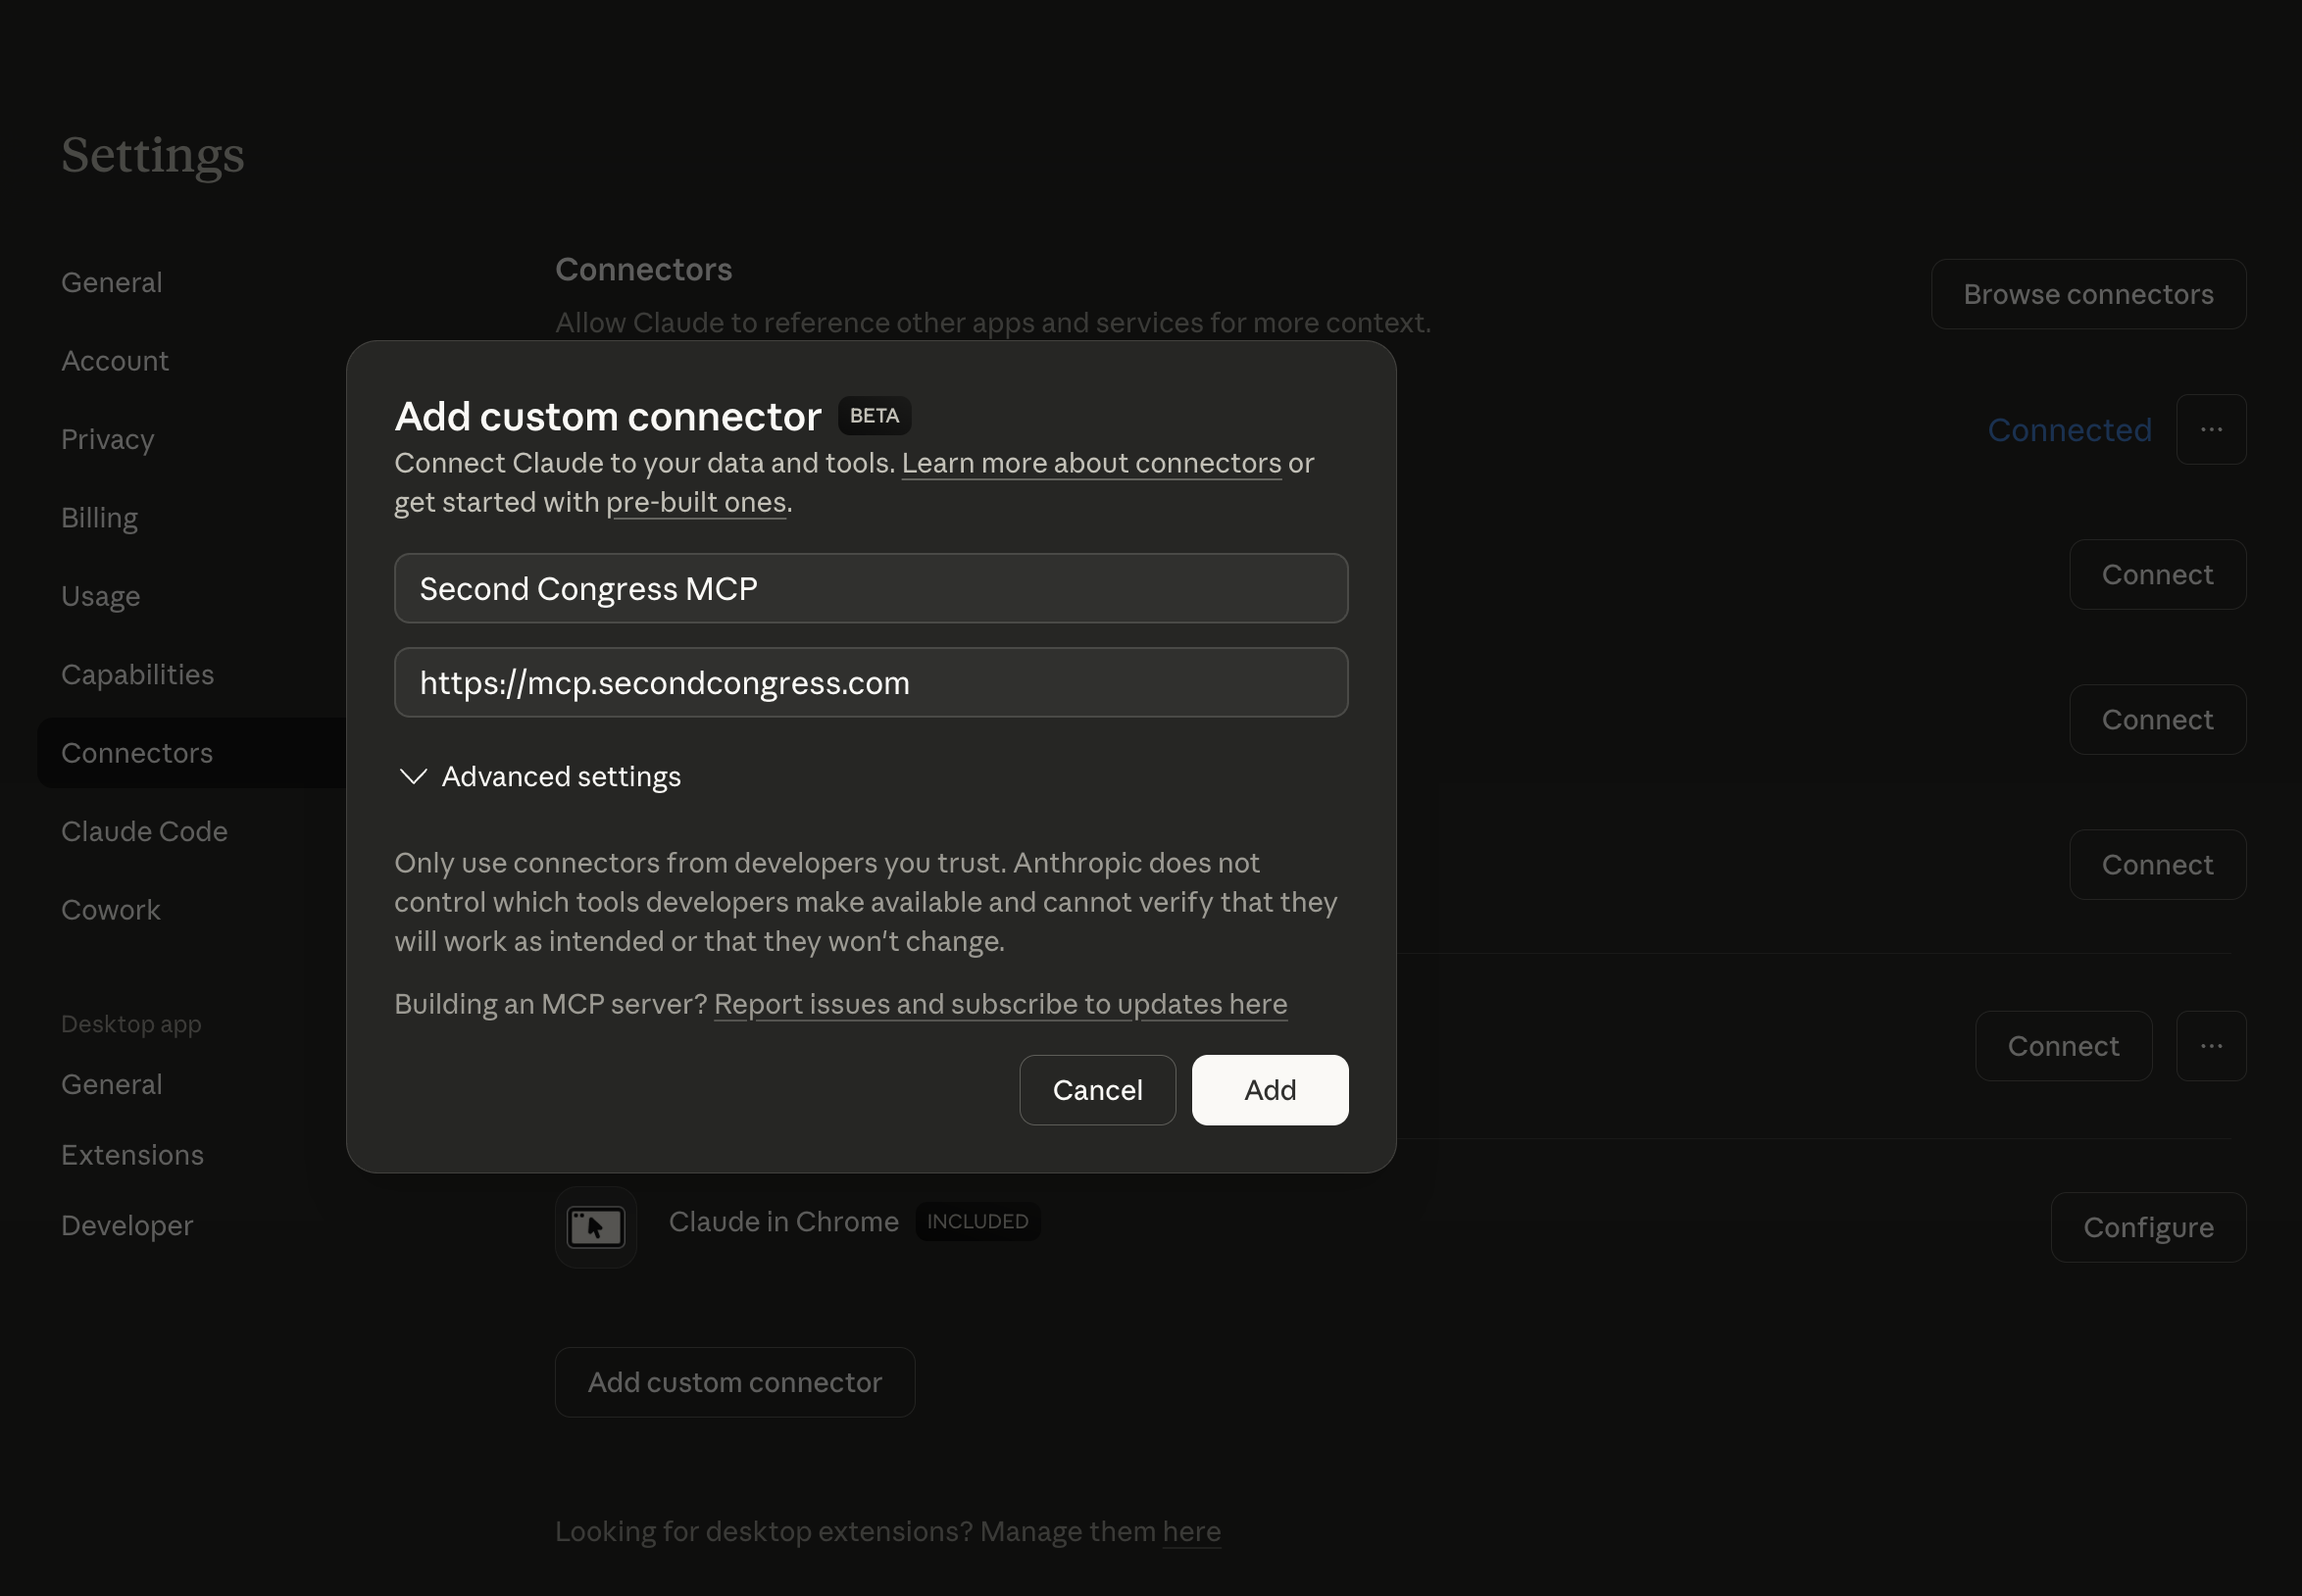Open the Billing settings section
The width and height of the screenshot is (2302, 1596).
click(99, 518)
